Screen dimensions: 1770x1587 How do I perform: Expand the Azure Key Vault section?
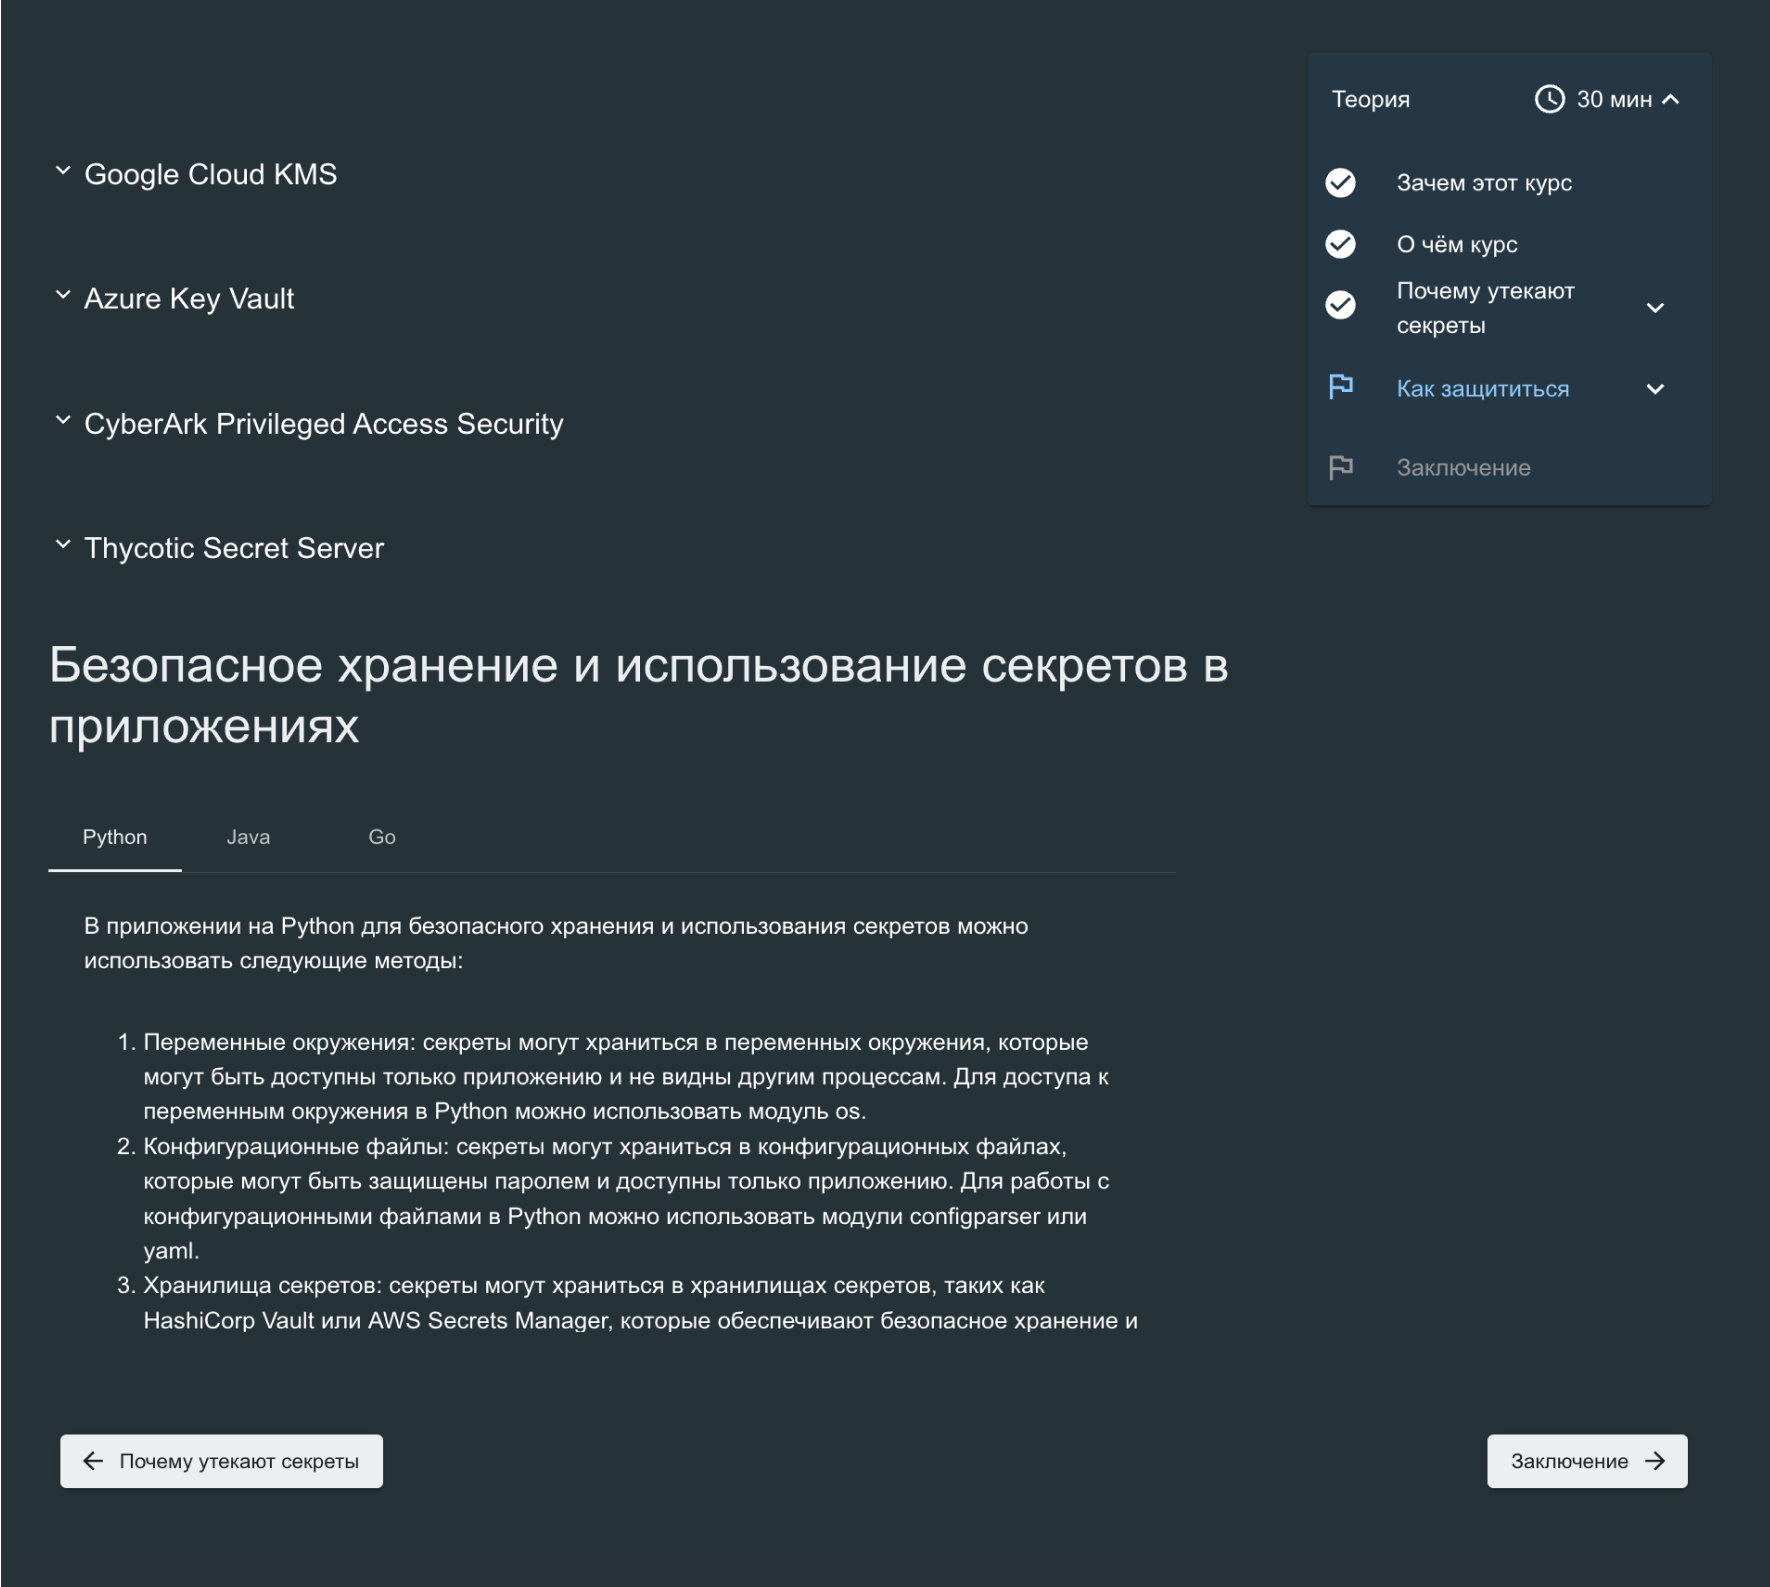coord(174,298)
